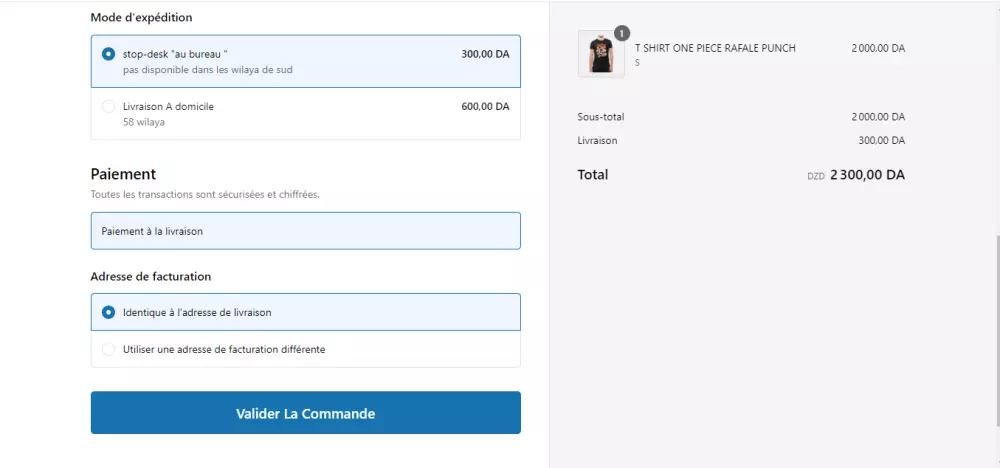Click the 600,00 DA home delivery price

point(485,106)
